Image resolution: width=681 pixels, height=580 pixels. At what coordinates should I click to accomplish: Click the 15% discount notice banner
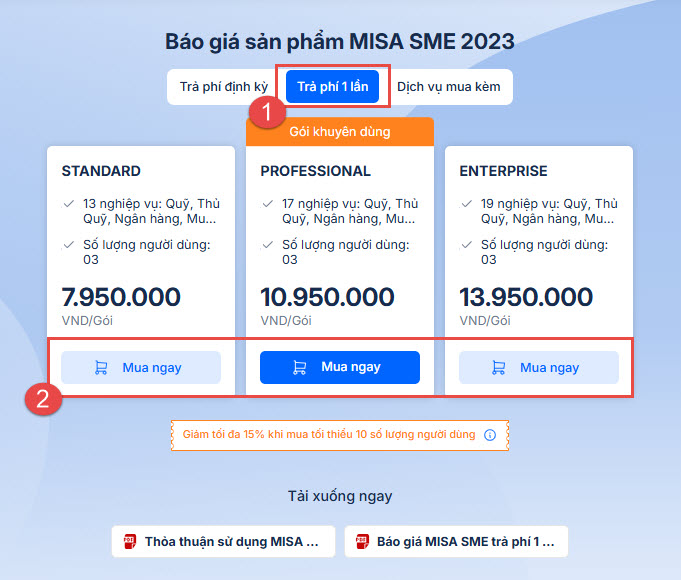[x=330, y=435]
